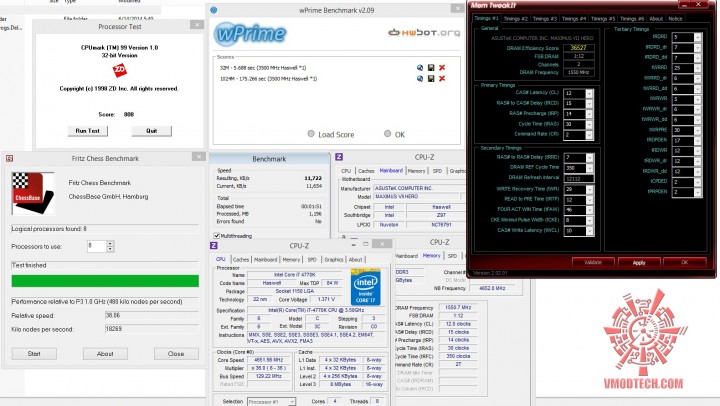Image resolution: width=720 pixels, height=406 pixels.
Task: Delete the 1024M wPrime score red X
Action: pos(442,79)
